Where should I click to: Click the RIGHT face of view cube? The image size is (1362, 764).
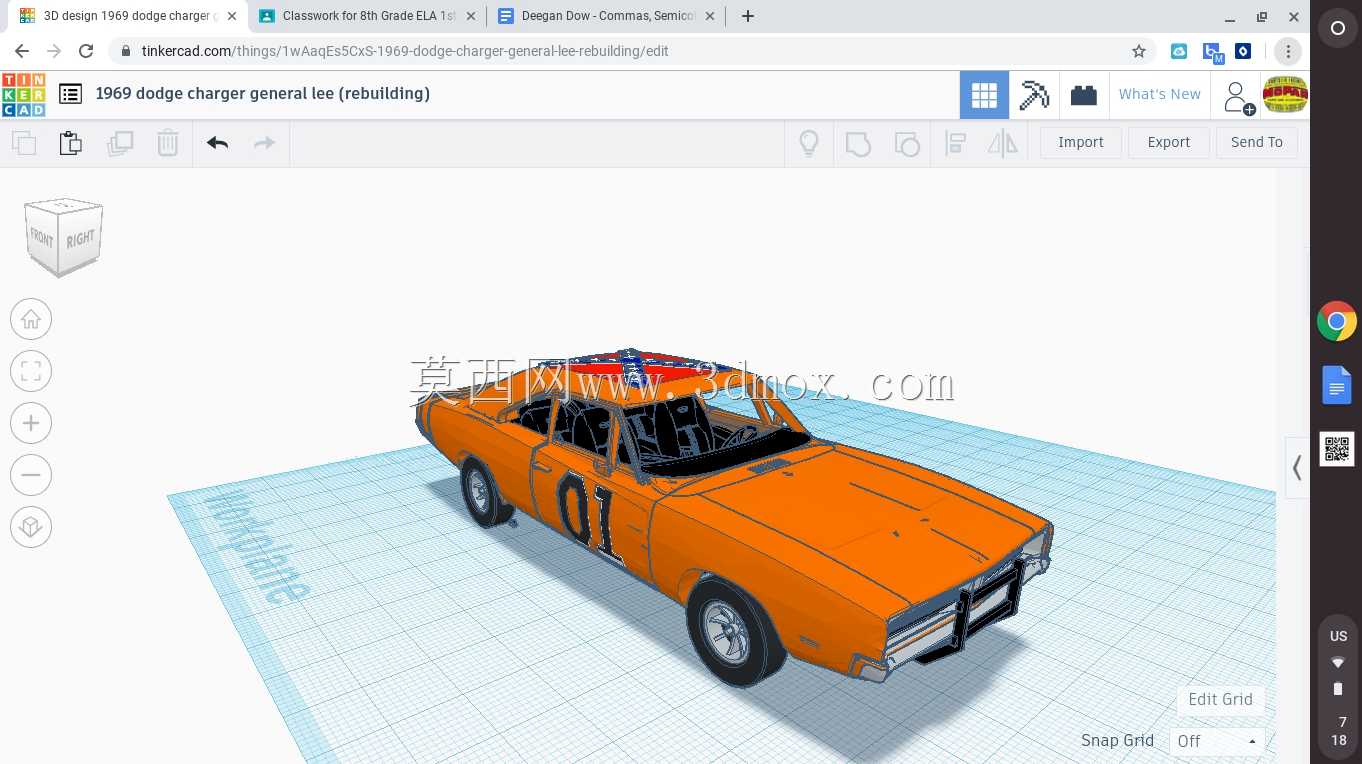81,239
